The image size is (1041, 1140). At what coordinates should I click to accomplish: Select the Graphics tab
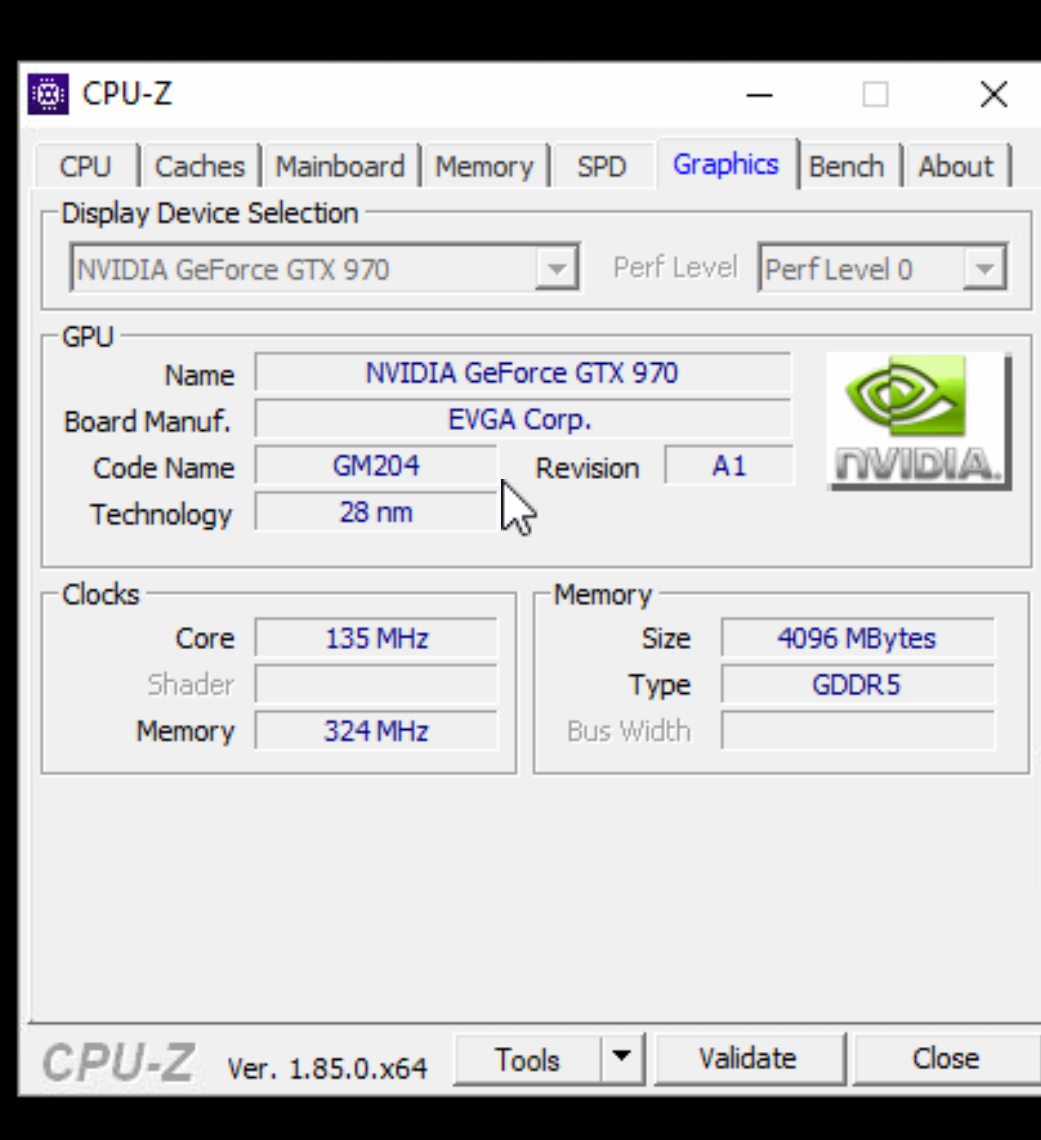(x=726, y=164)
